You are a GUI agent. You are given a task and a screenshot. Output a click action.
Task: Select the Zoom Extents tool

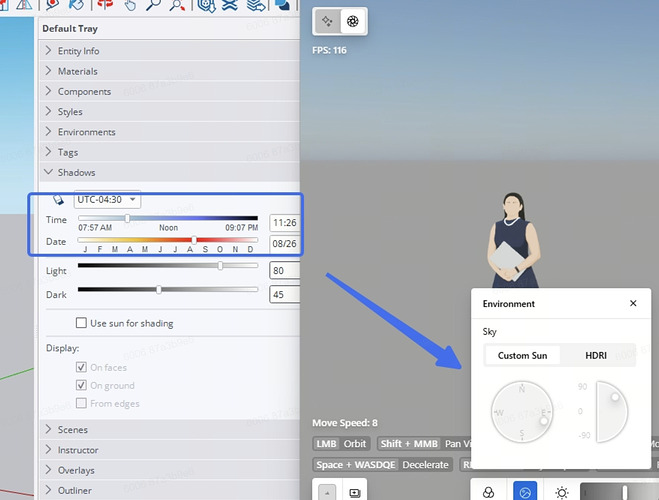177,5
